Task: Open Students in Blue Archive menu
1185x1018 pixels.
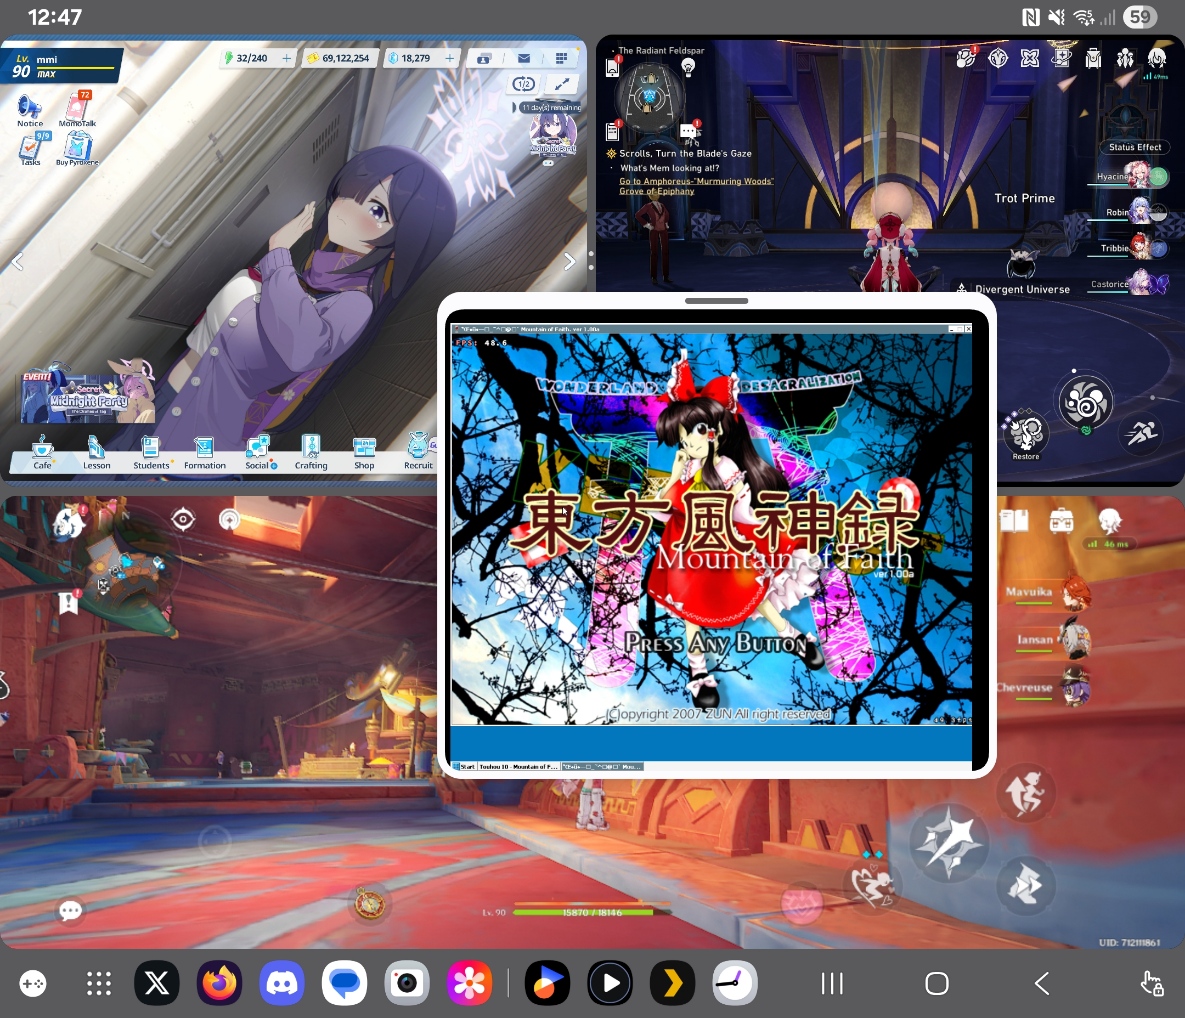Action: point(151,453)
